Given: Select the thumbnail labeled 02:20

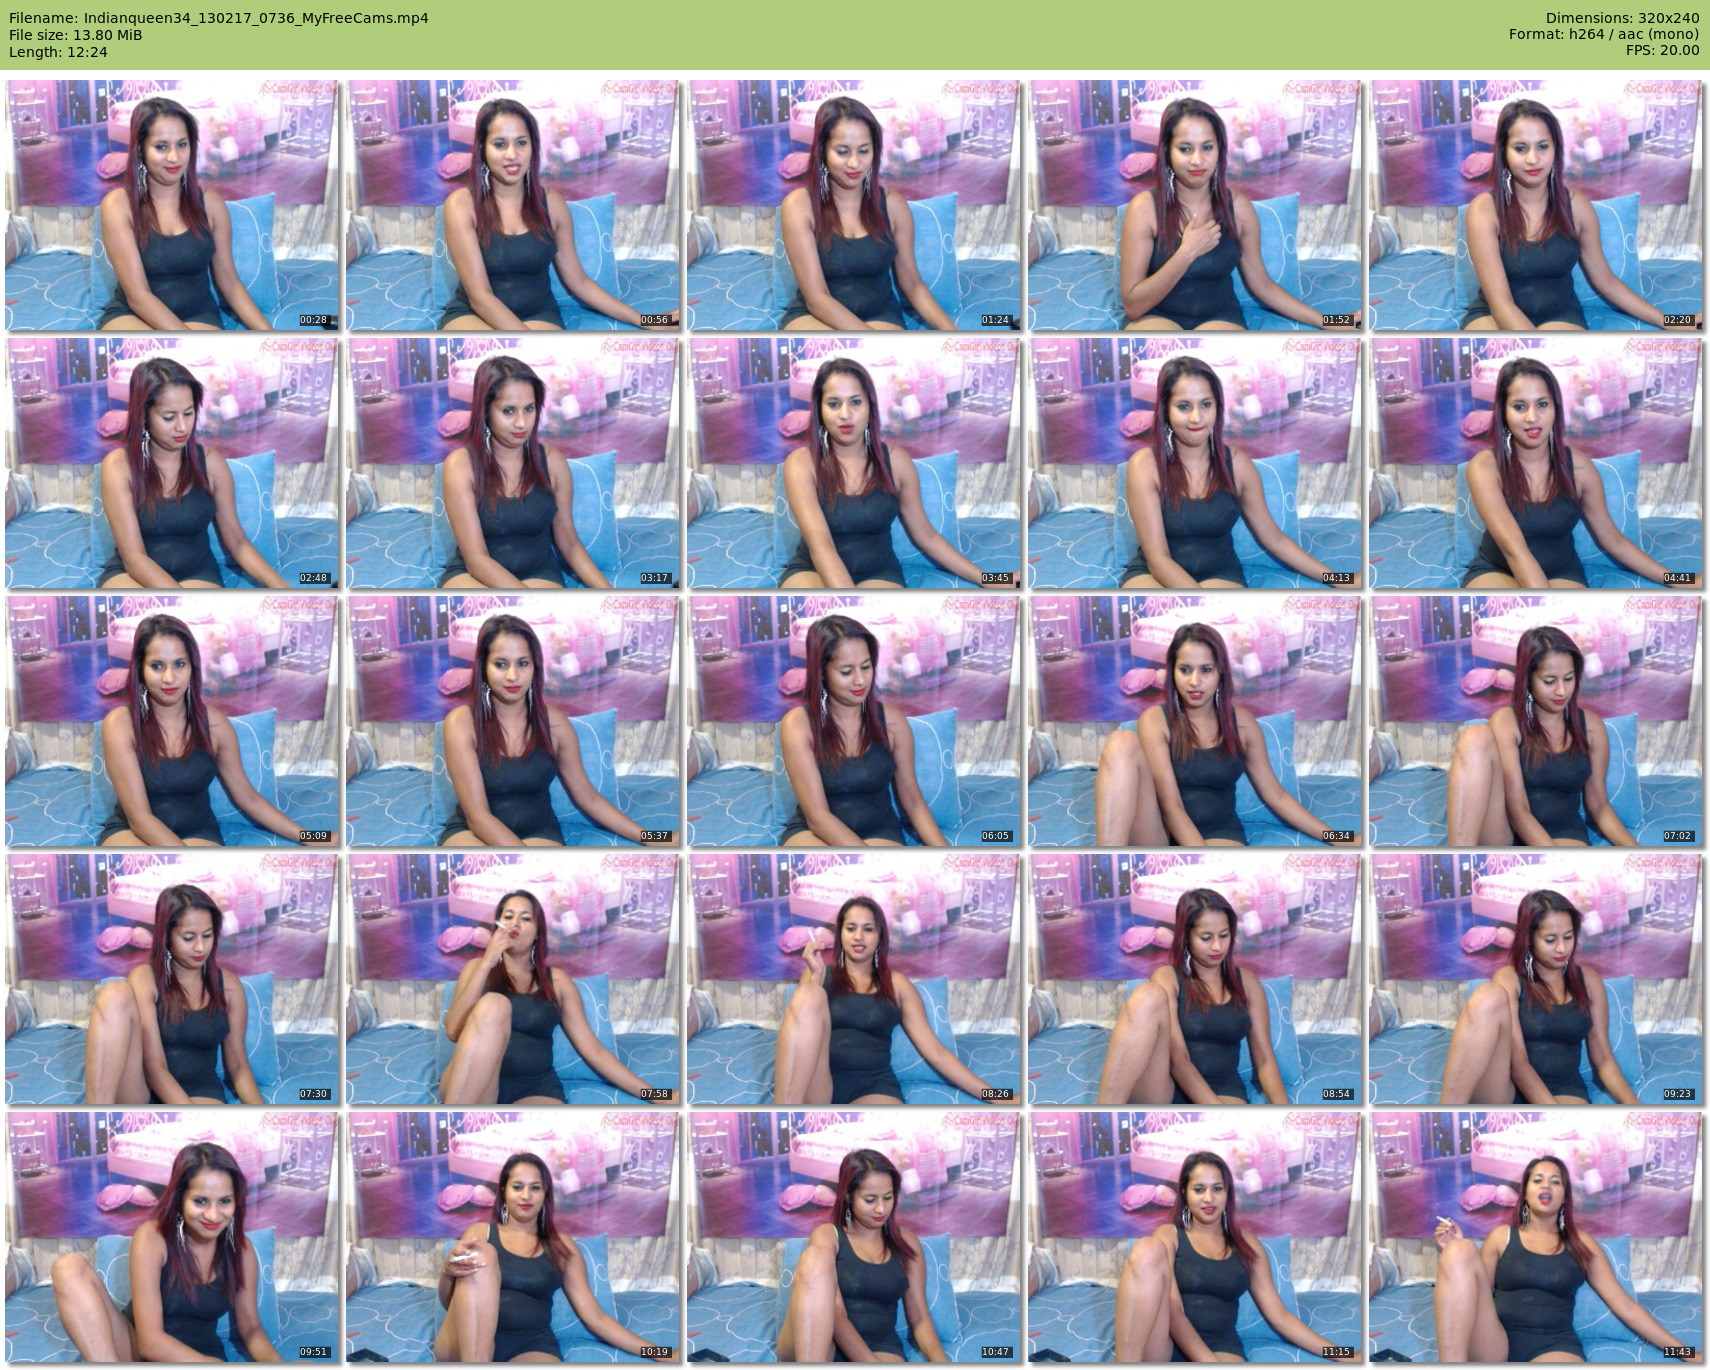Looking at the screenshot, I should coord(1536,205).
